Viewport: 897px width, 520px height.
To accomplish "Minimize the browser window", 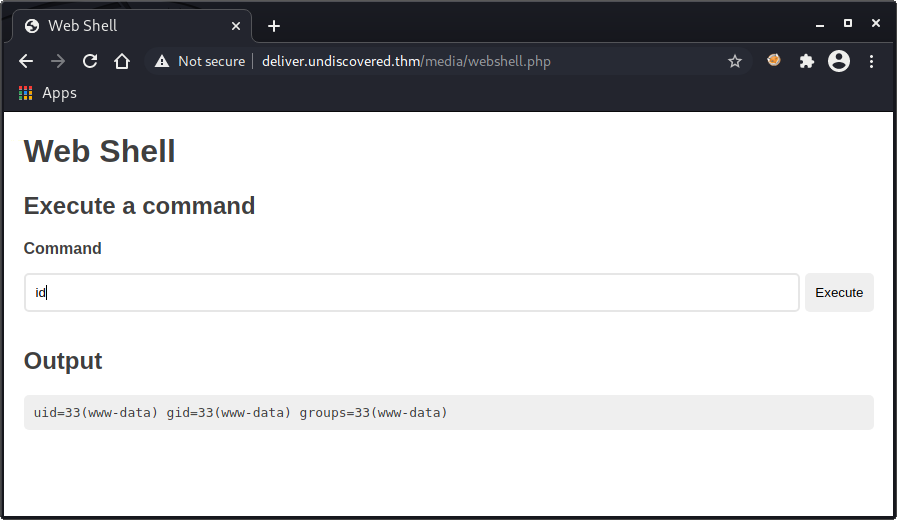I will pos(820,24).
